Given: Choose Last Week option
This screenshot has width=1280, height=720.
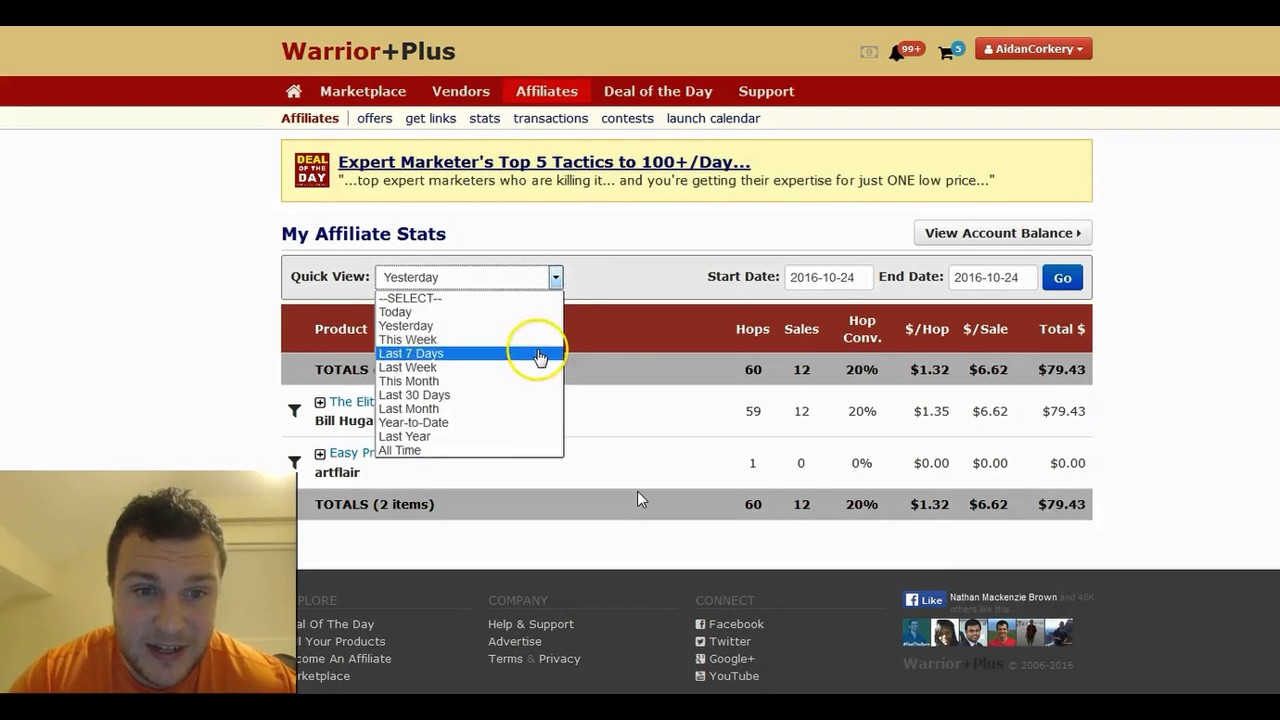Looking at the screenshot, I should coord(469,367).
